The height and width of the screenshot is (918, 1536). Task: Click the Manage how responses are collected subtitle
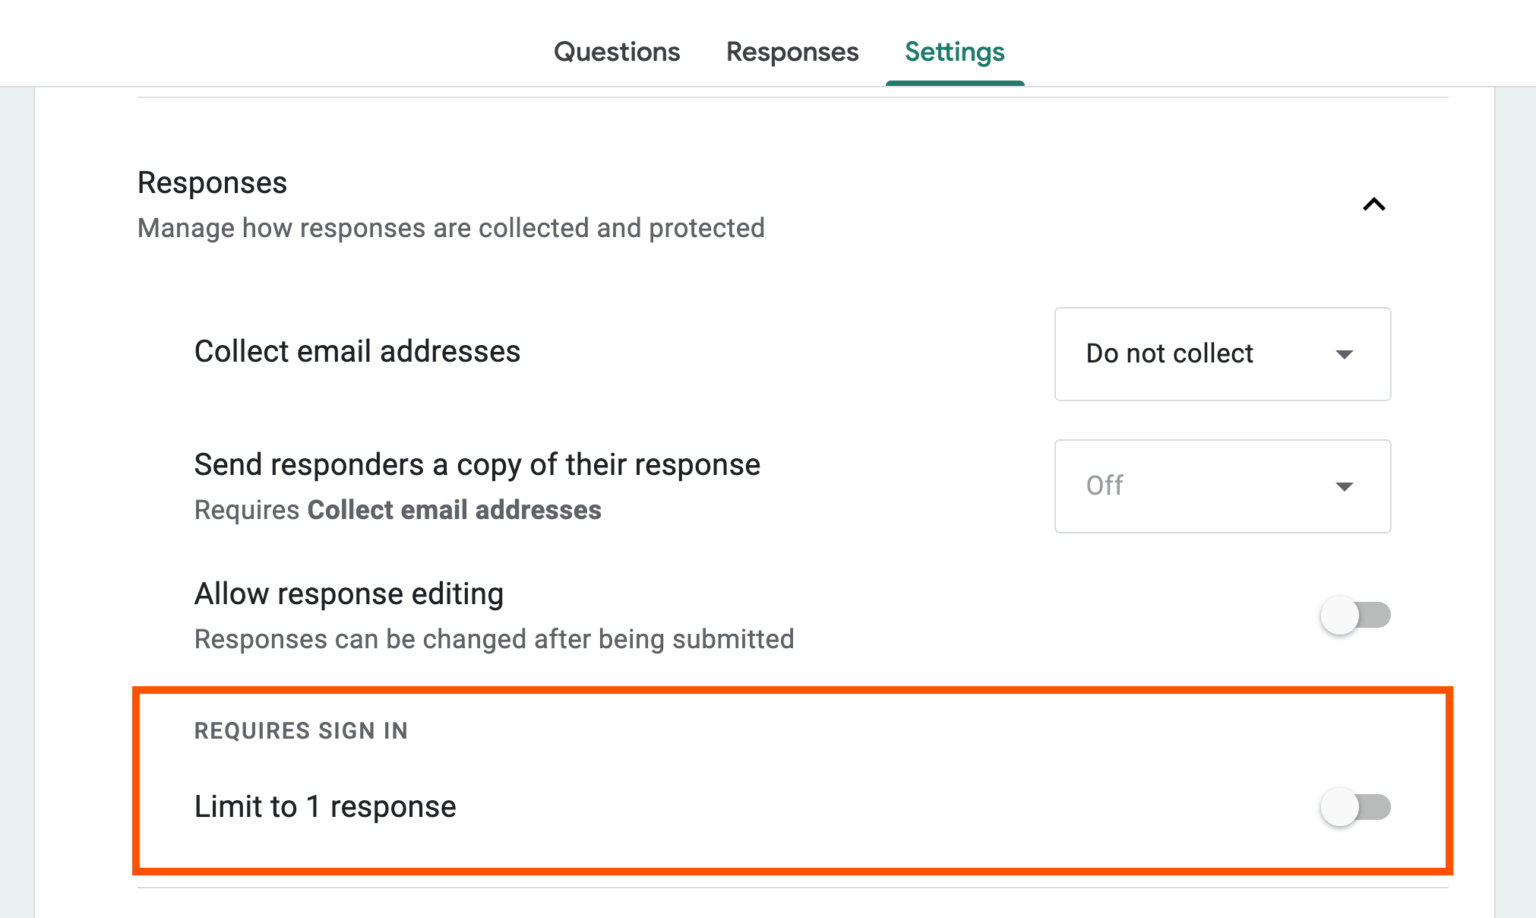tap(450, 228)
